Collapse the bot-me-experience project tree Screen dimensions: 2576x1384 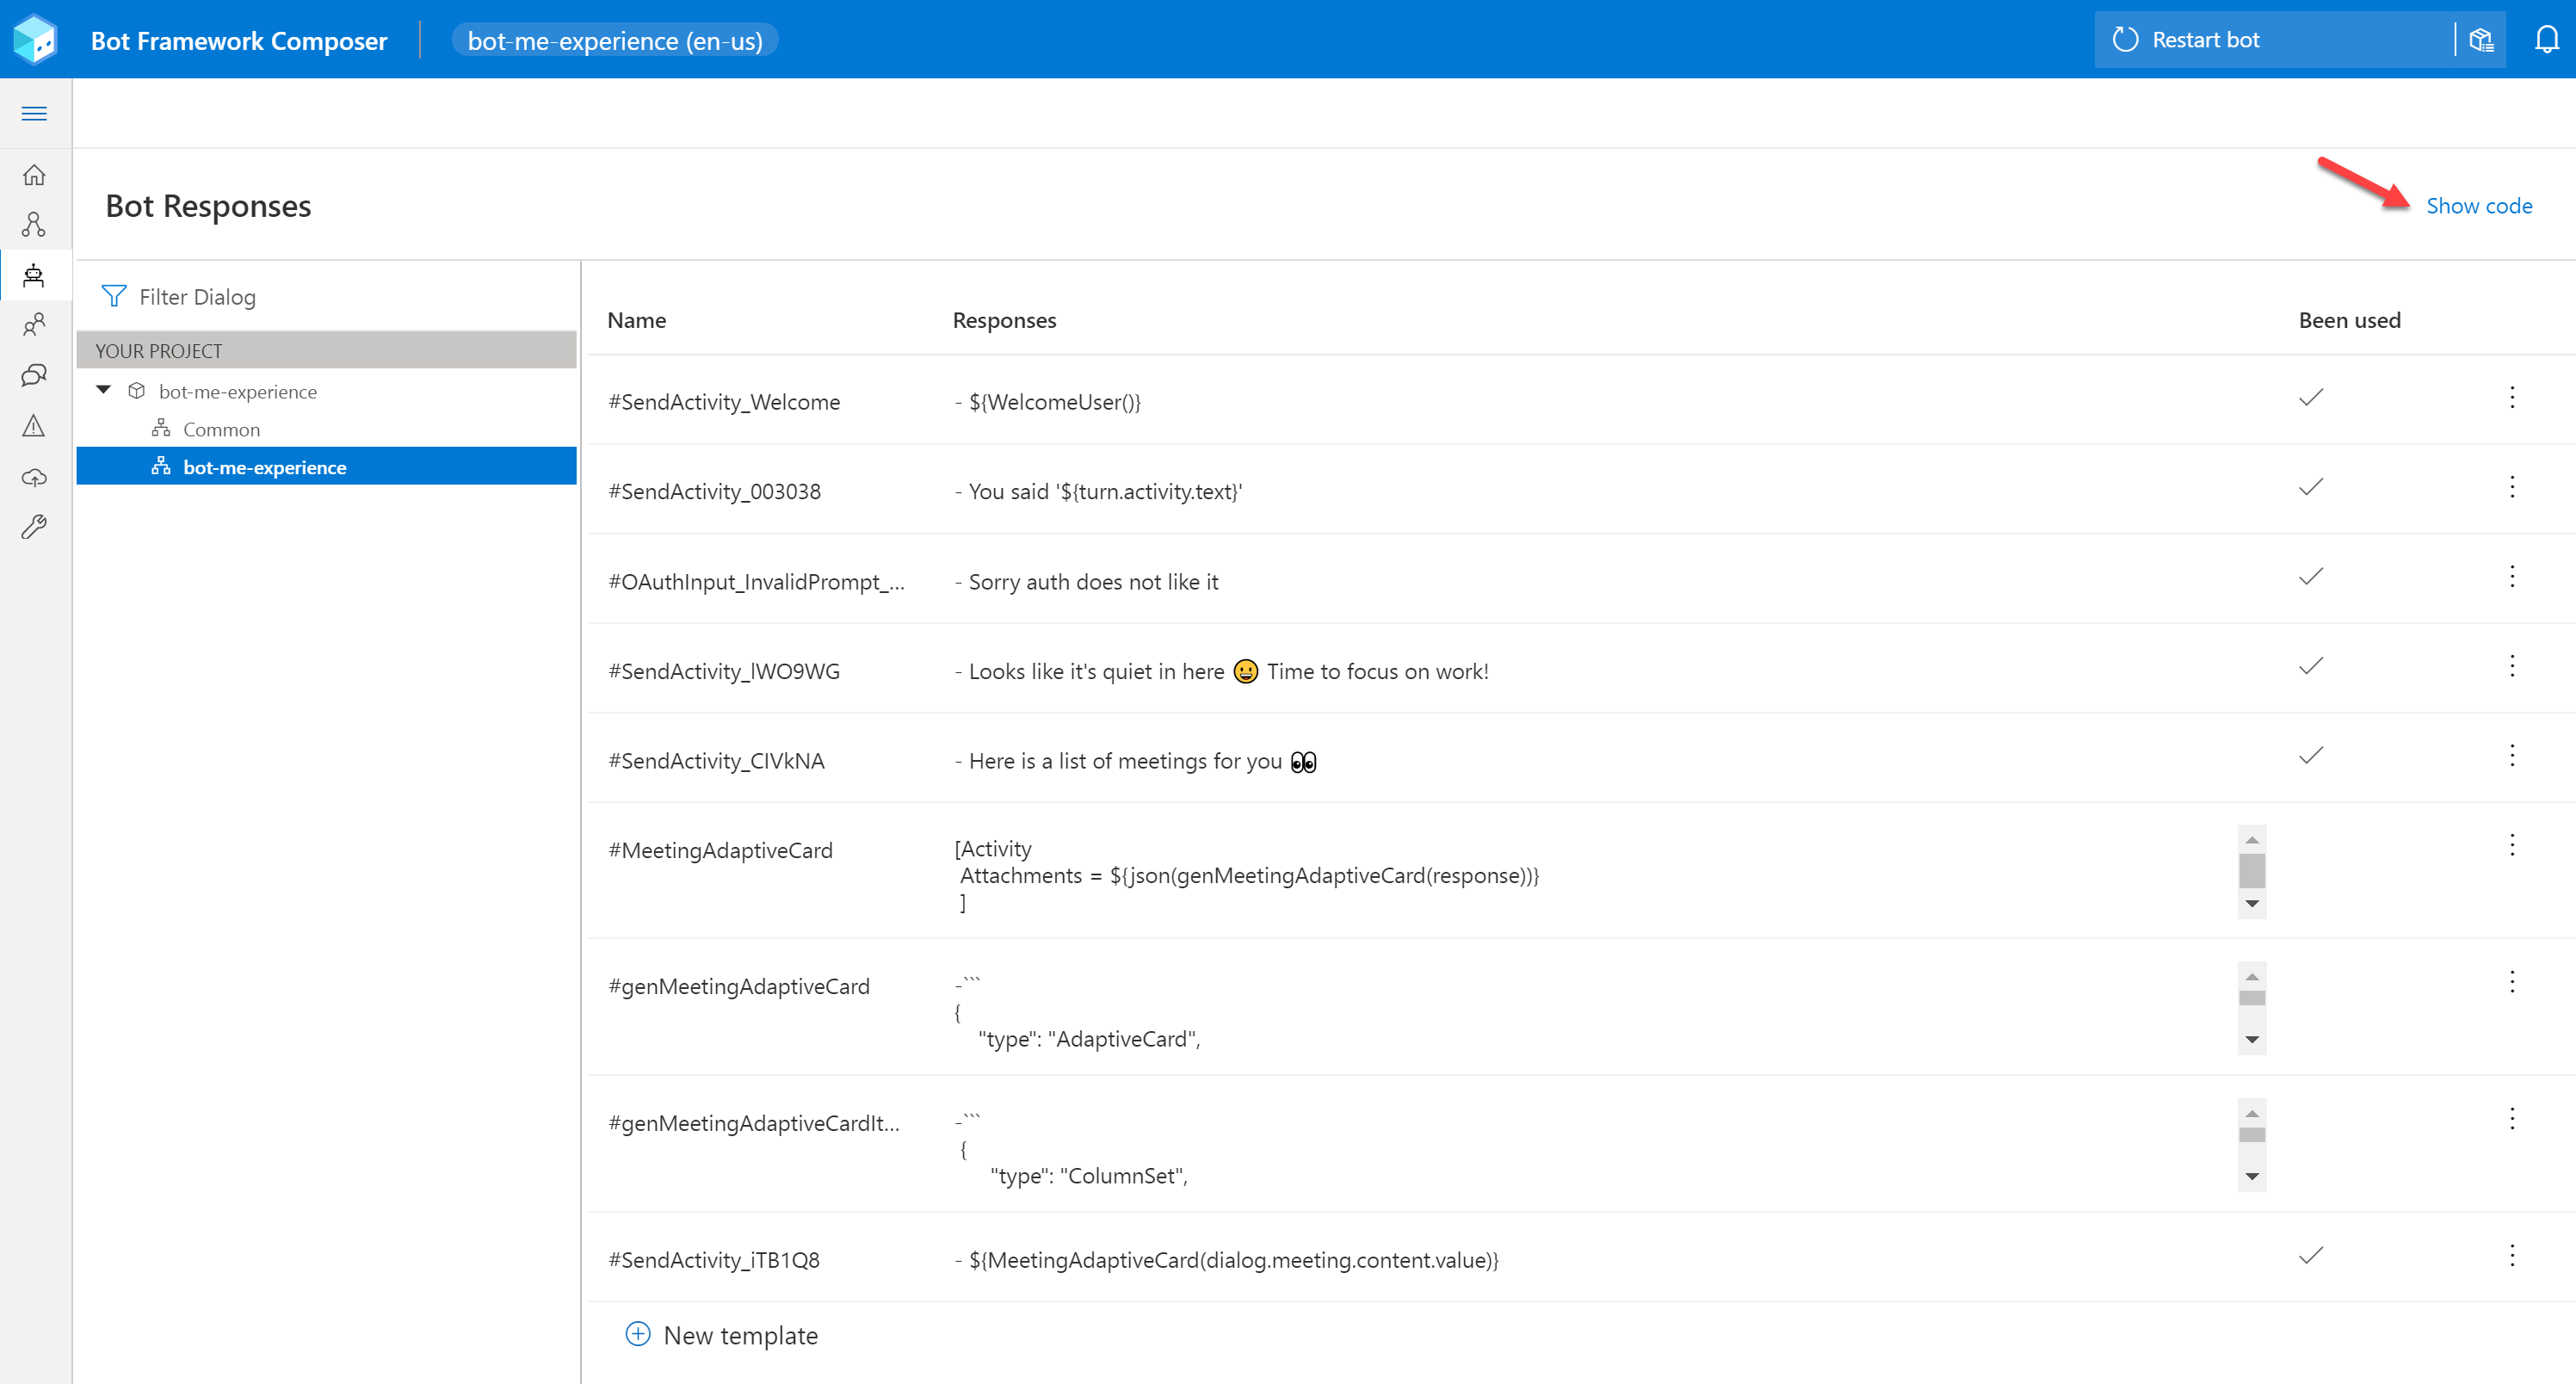coord(103,390)
